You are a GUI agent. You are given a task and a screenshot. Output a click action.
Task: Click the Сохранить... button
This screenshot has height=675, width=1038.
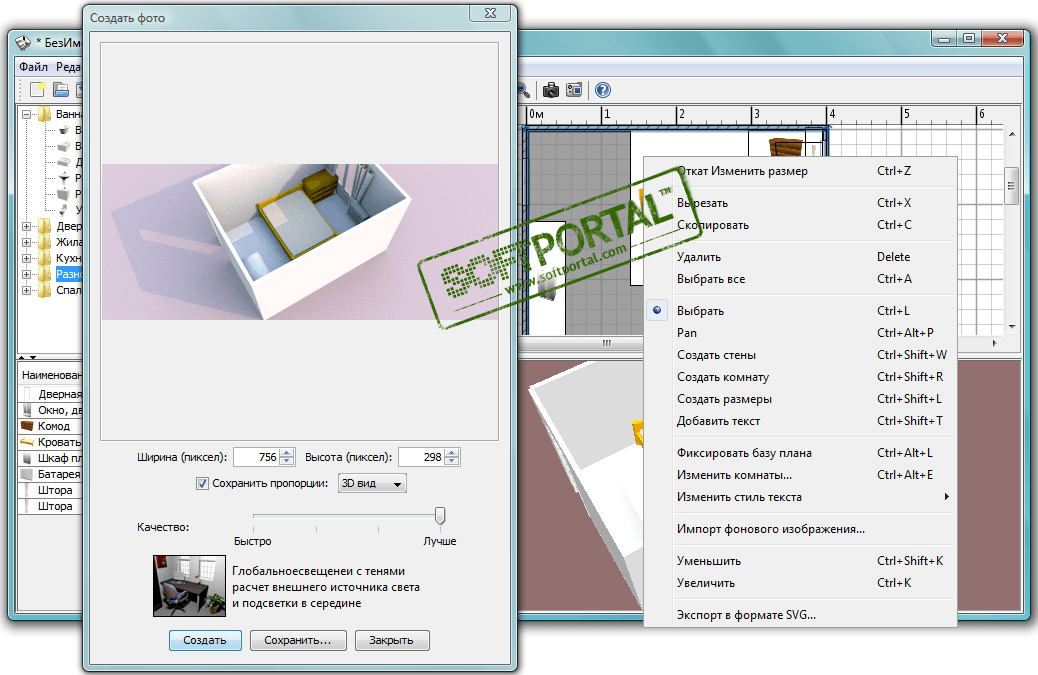coord(298,640)
